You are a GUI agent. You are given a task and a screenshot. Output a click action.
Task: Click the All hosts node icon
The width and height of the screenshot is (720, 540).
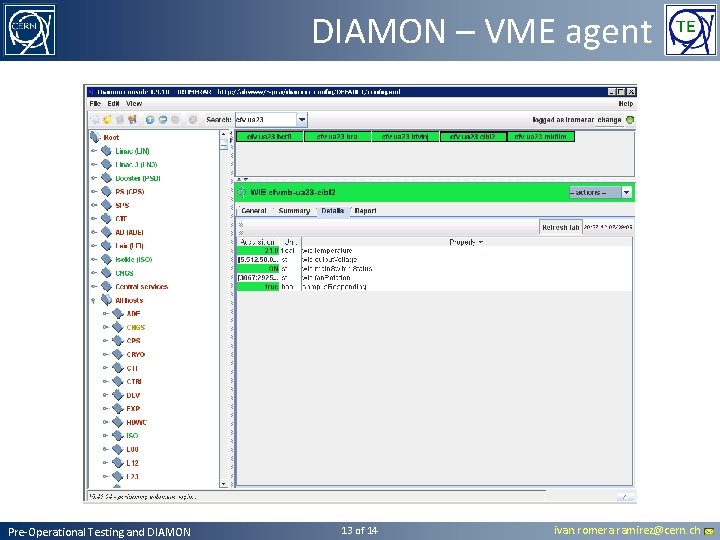107,300
